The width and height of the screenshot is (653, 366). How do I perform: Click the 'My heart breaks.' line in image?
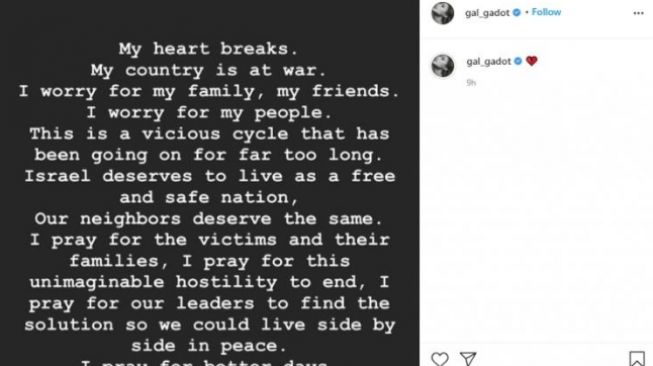(209, 49)
